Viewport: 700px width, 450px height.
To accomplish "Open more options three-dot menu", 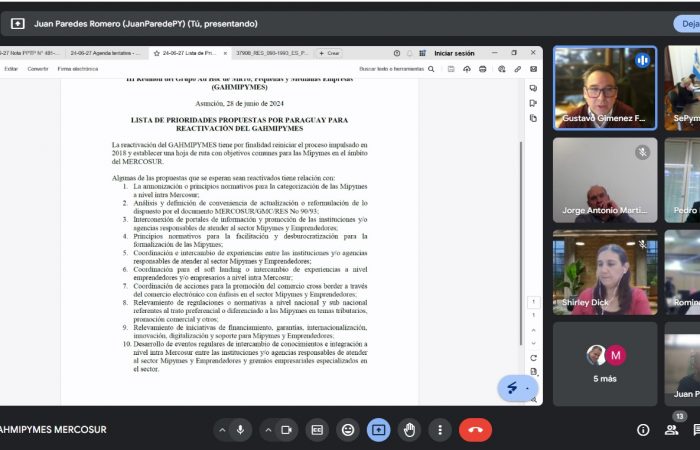I will click(440, 430).
